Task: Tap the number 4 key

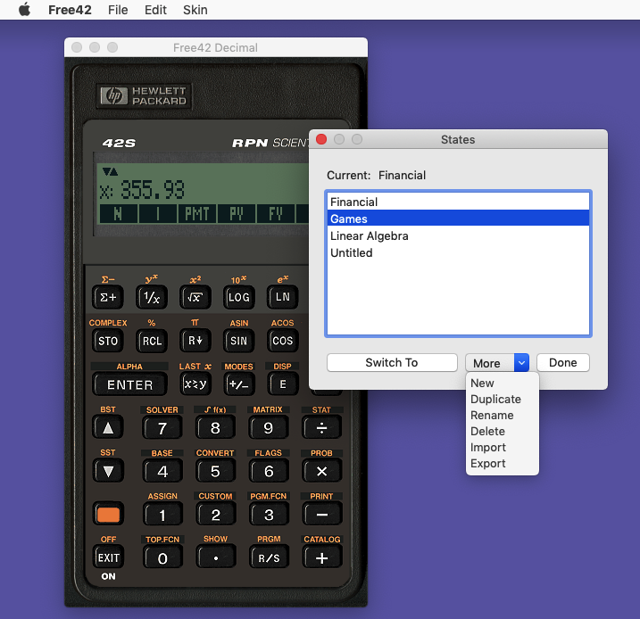Action: pyautogui.click(x=162, y=471)
